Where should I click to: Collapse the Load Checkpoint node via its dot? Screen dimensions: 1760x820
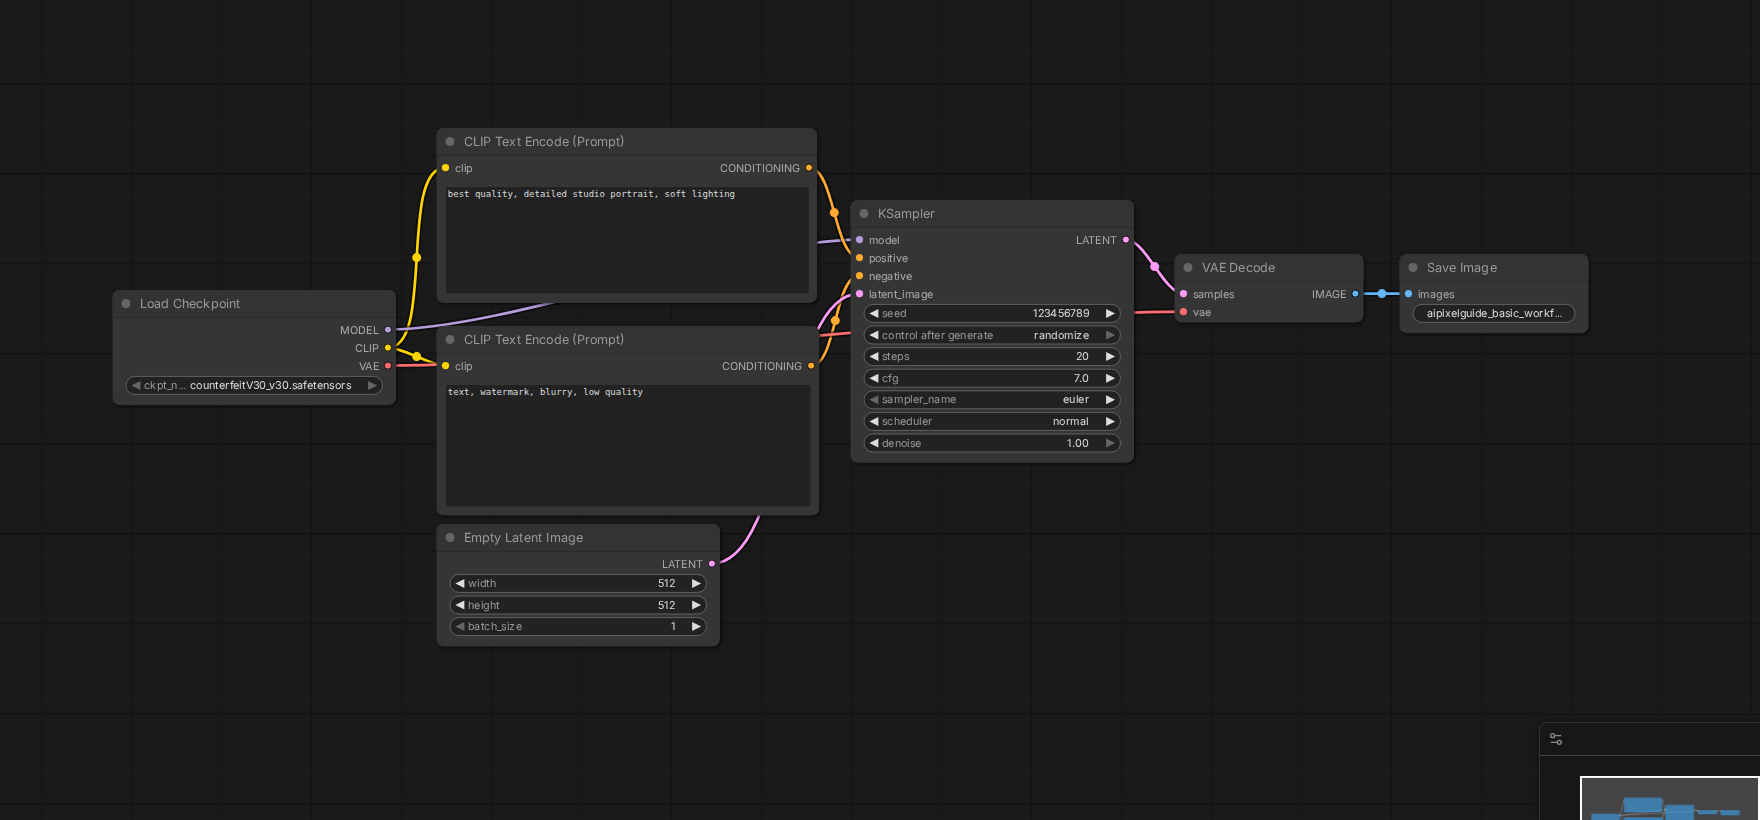coord(126,304)
